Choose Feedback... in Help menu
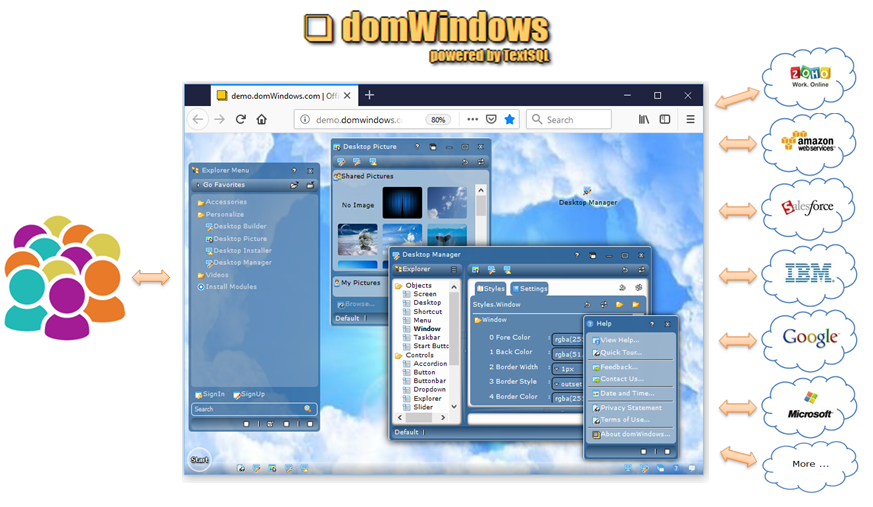This screenshot has width=873, height=507. [615, 367]
